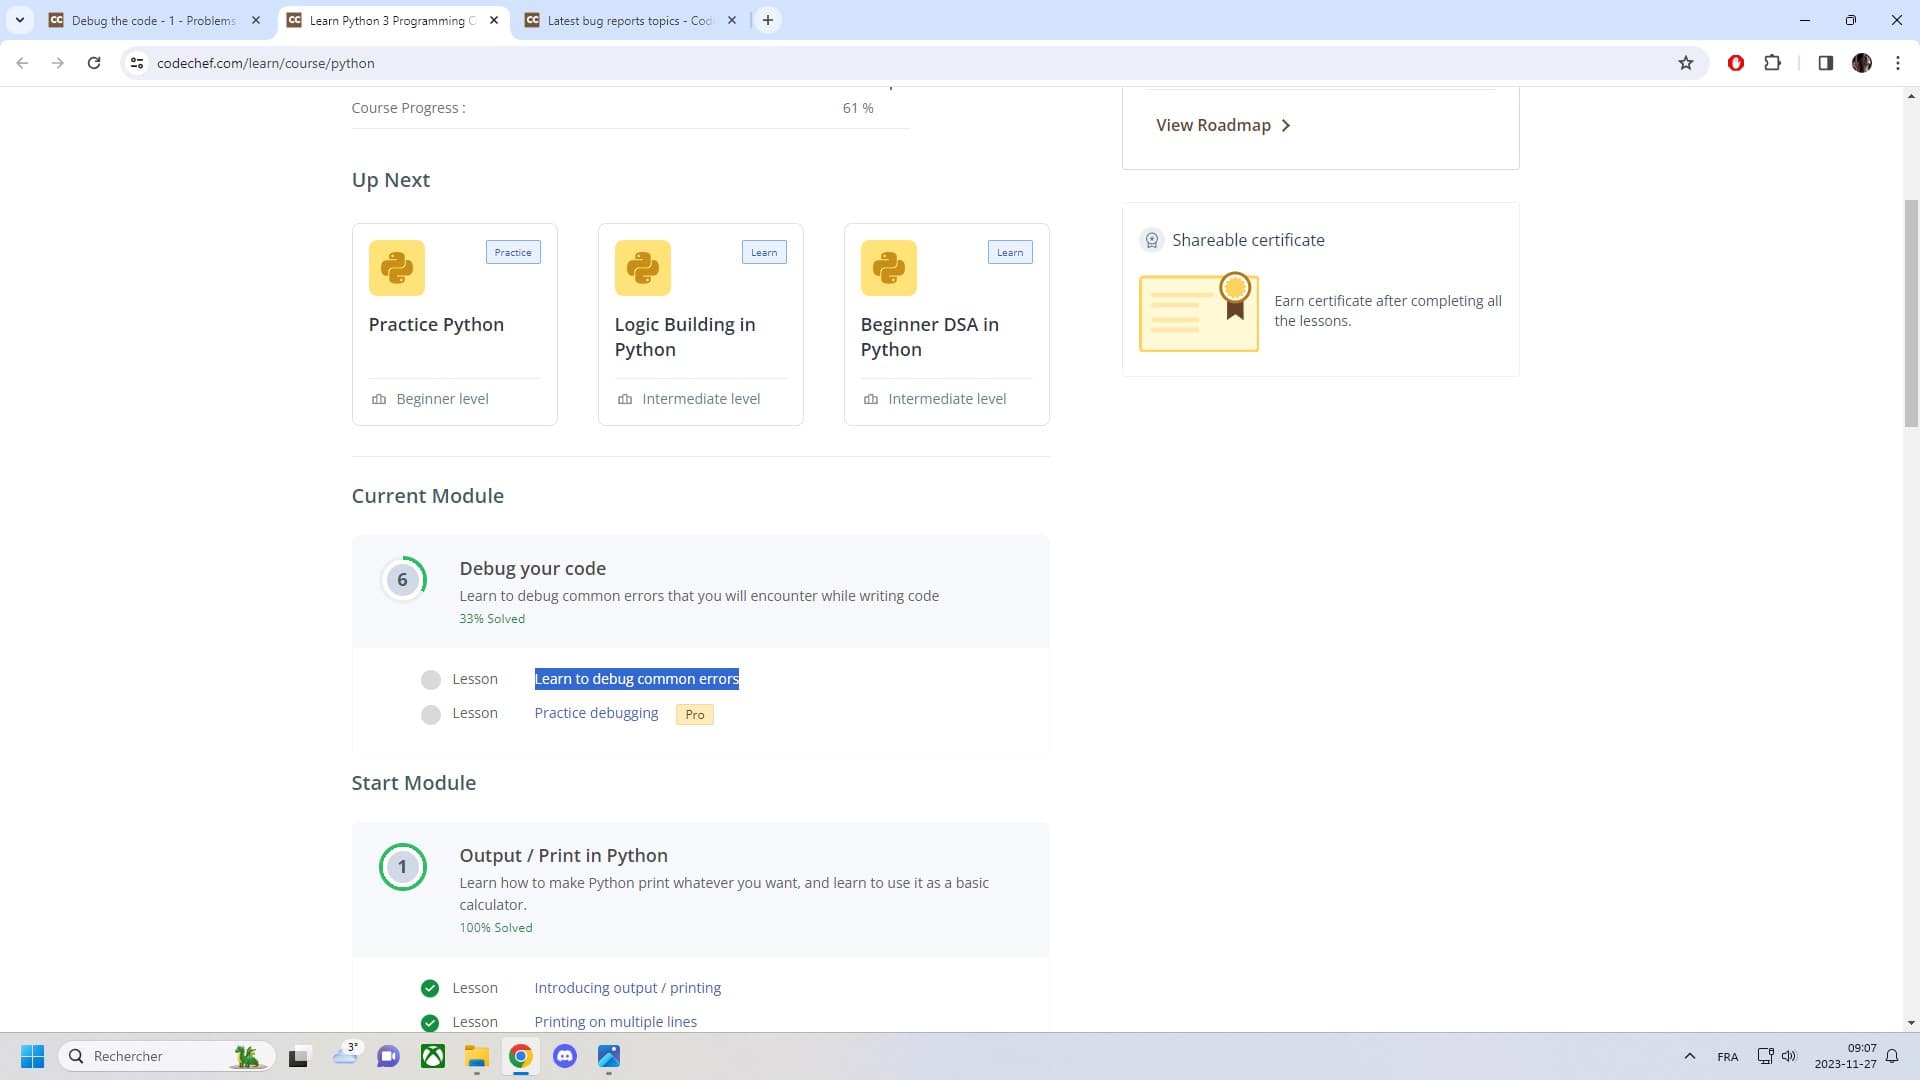Open the Printing on multiple lines lesson
1920x1080 pixels.
click(x=615, y=1021)
